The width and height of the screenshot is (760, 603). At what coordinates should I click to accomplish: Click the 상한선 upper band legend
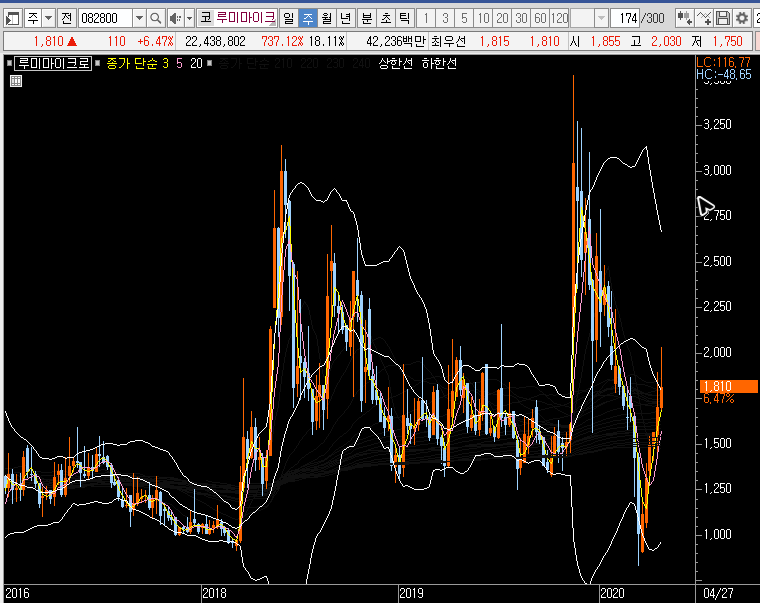tap(396, 63)
